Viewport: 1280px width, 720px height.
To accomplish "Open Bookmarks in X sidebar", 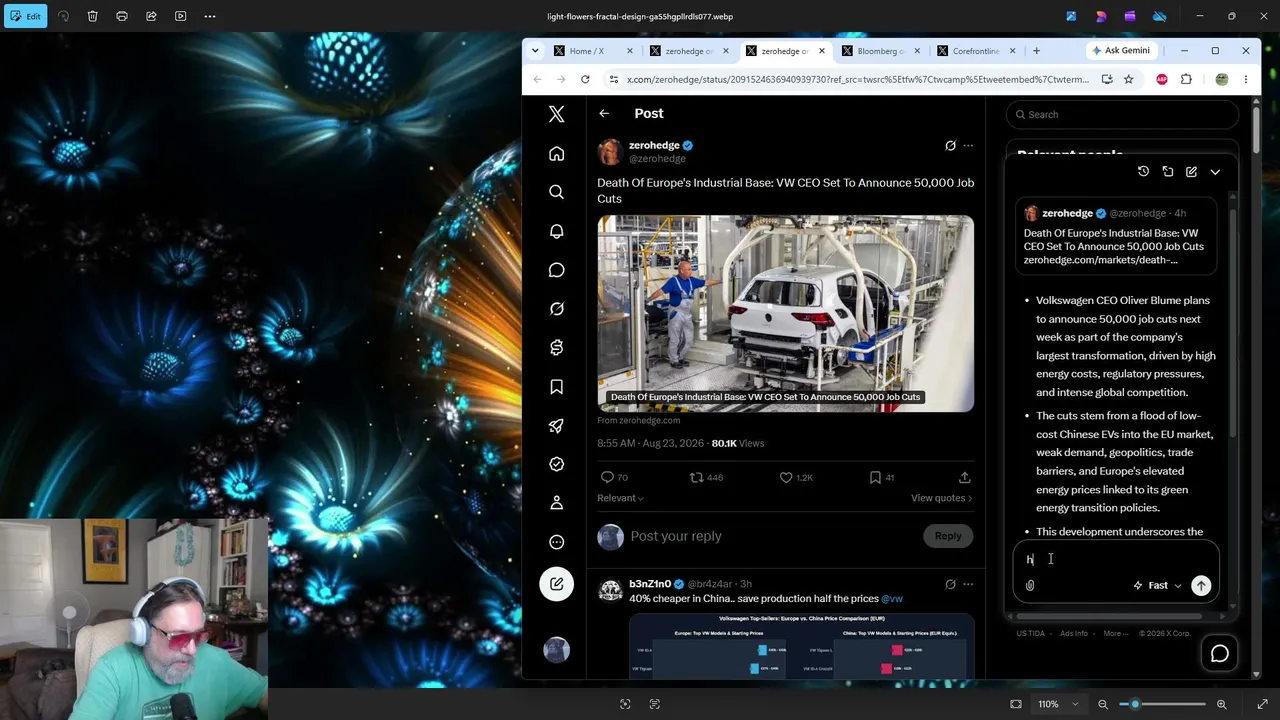I will (557, 387).
